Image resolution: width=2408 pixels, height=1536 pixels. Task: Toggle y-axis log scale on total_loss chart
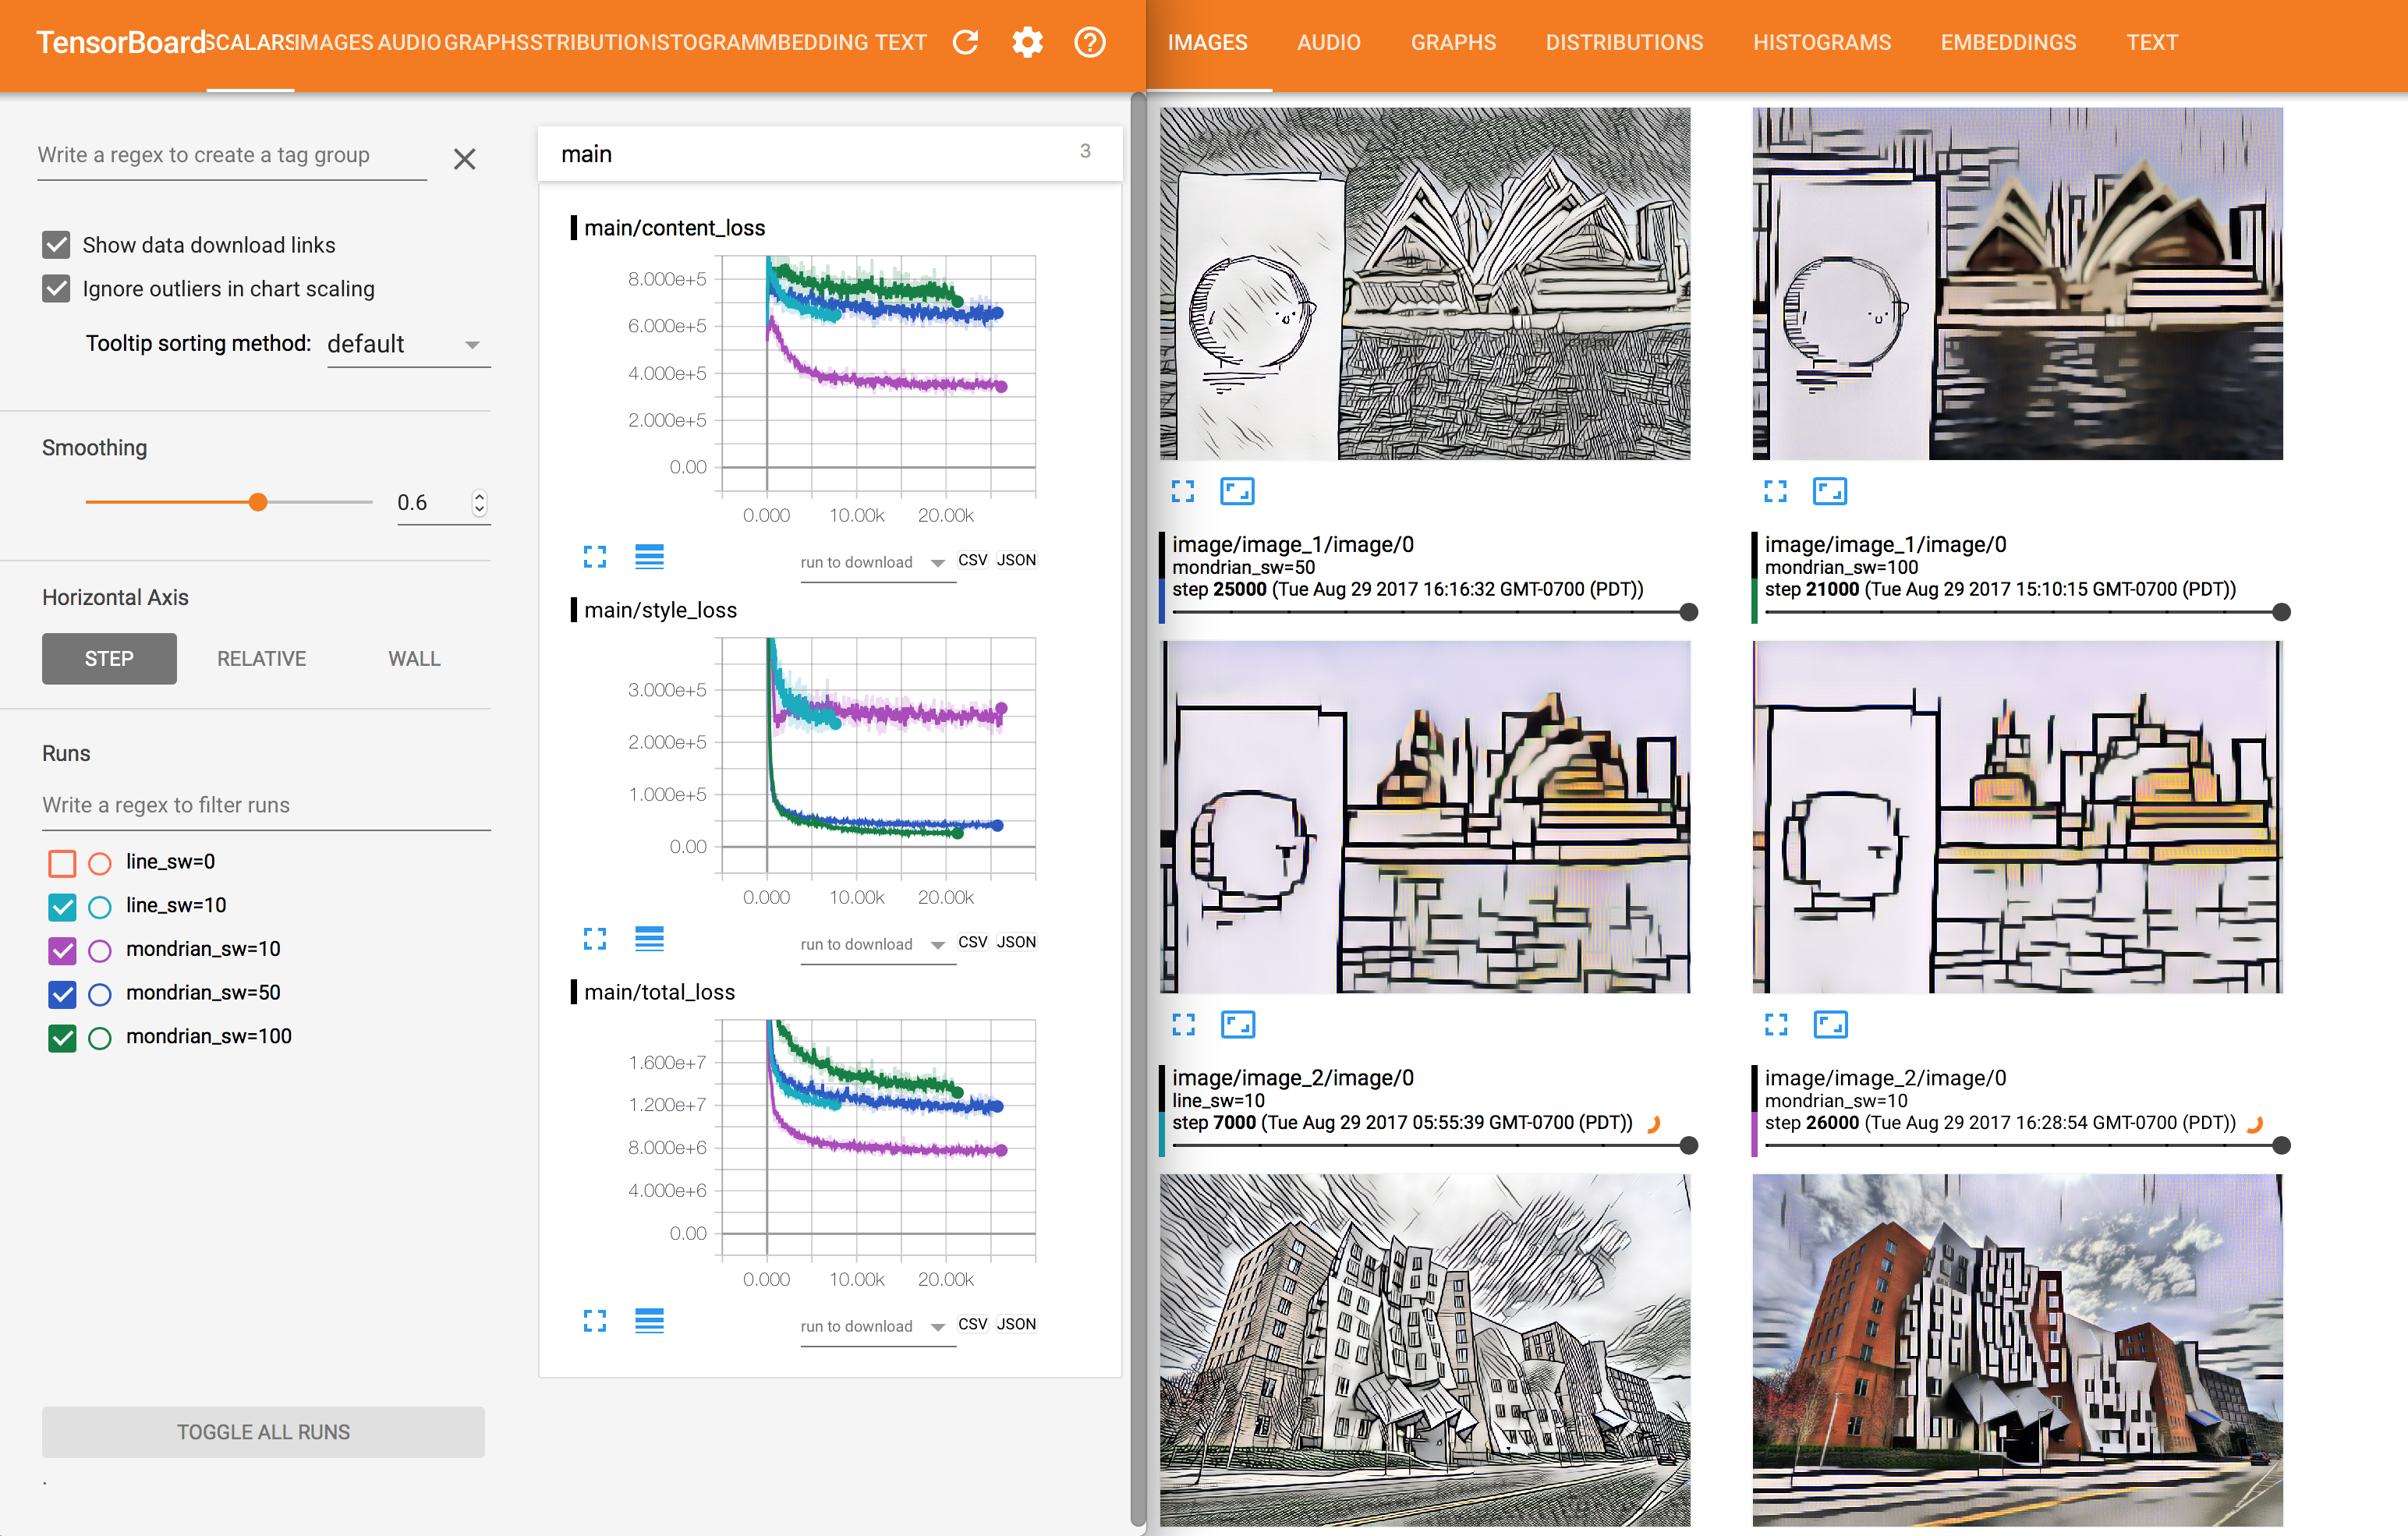(x=649, y=1321)
